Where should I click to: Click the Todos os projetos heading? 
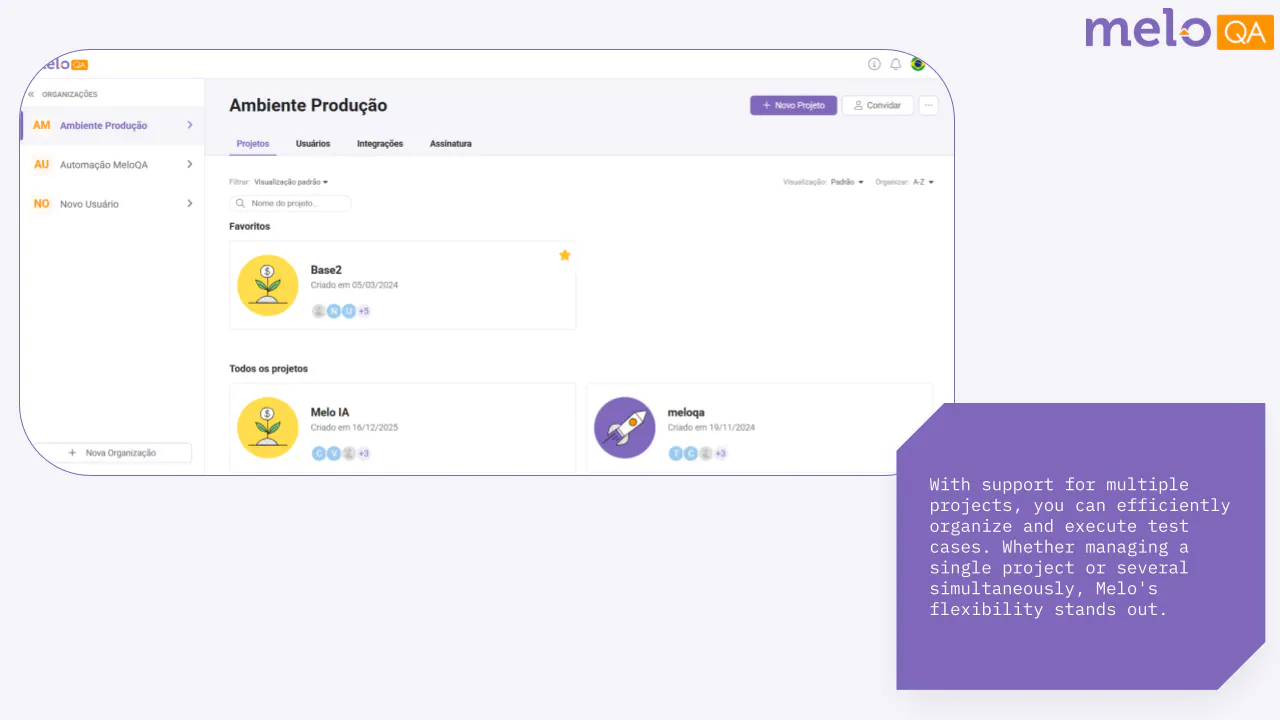coord(269,369)
